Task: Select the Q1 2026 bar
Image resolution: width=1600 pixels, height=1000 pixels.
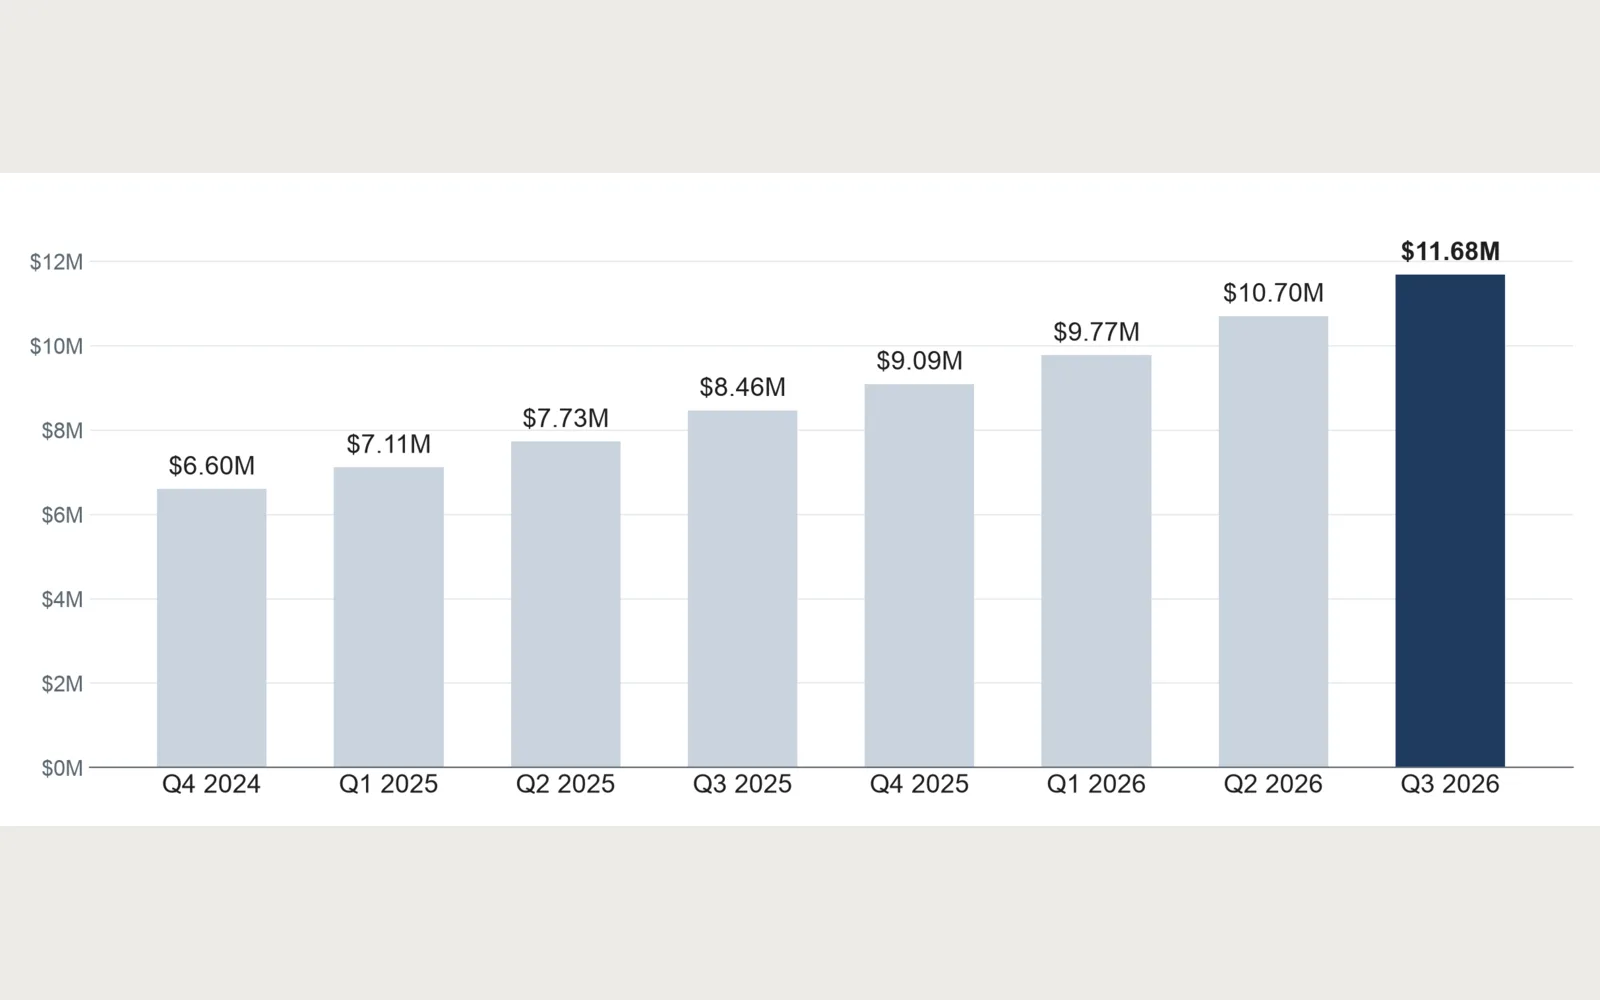Action: coord(1097,561)
